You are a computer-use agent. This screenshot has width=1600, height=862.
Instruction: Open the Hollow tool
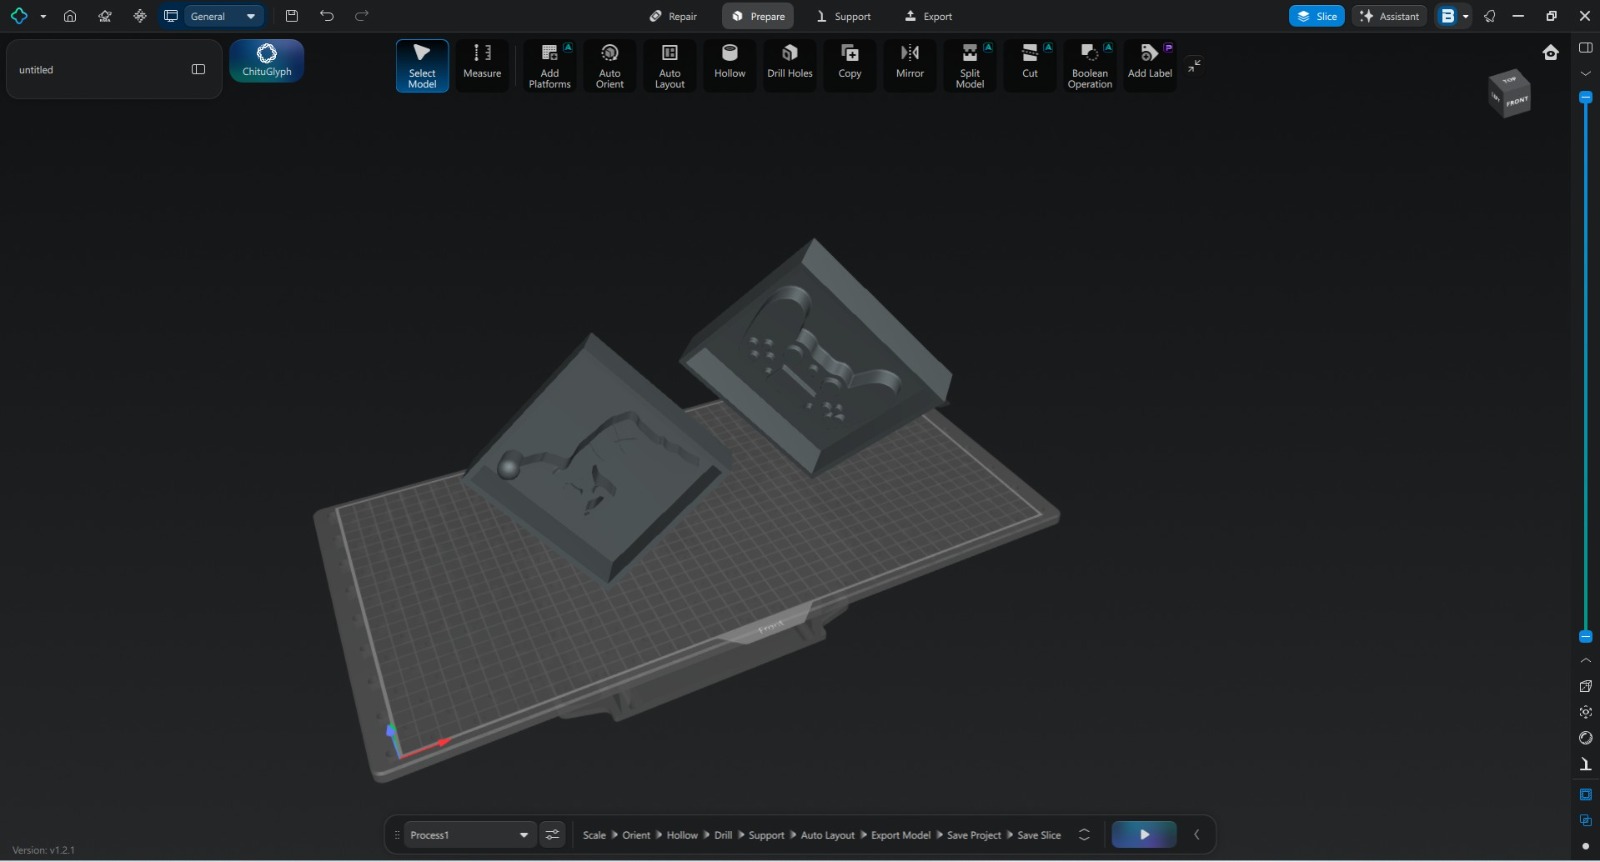click(730, 66)
